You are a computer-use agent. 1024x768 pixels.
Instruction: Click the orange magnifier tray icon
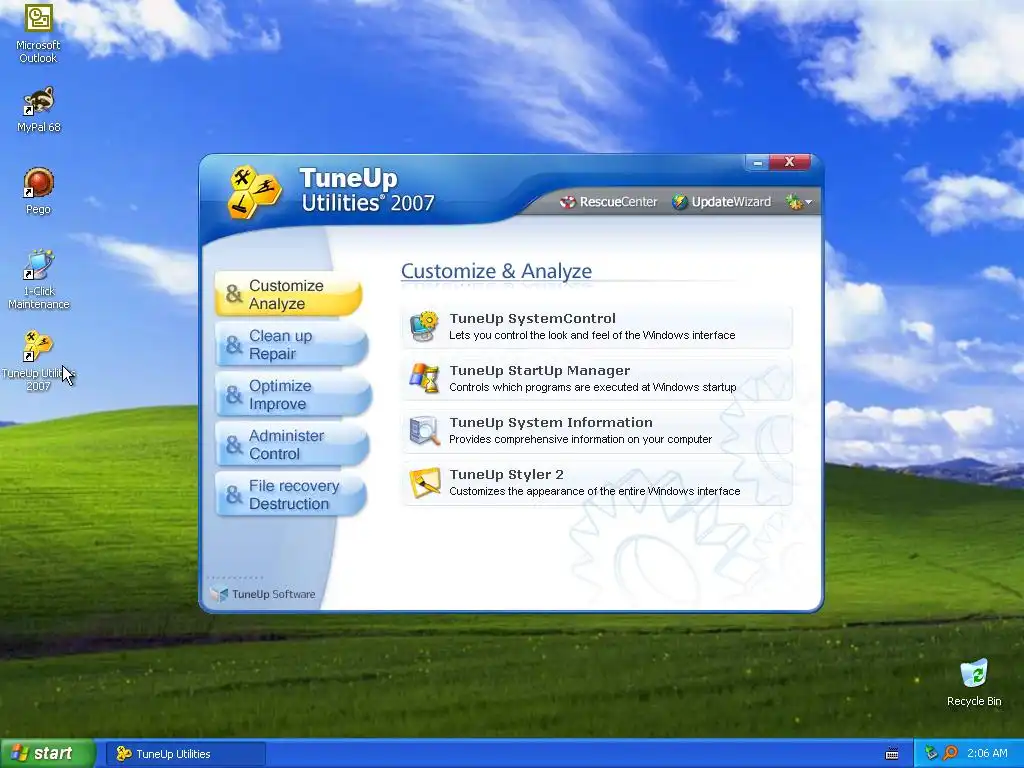pos(950,753)
